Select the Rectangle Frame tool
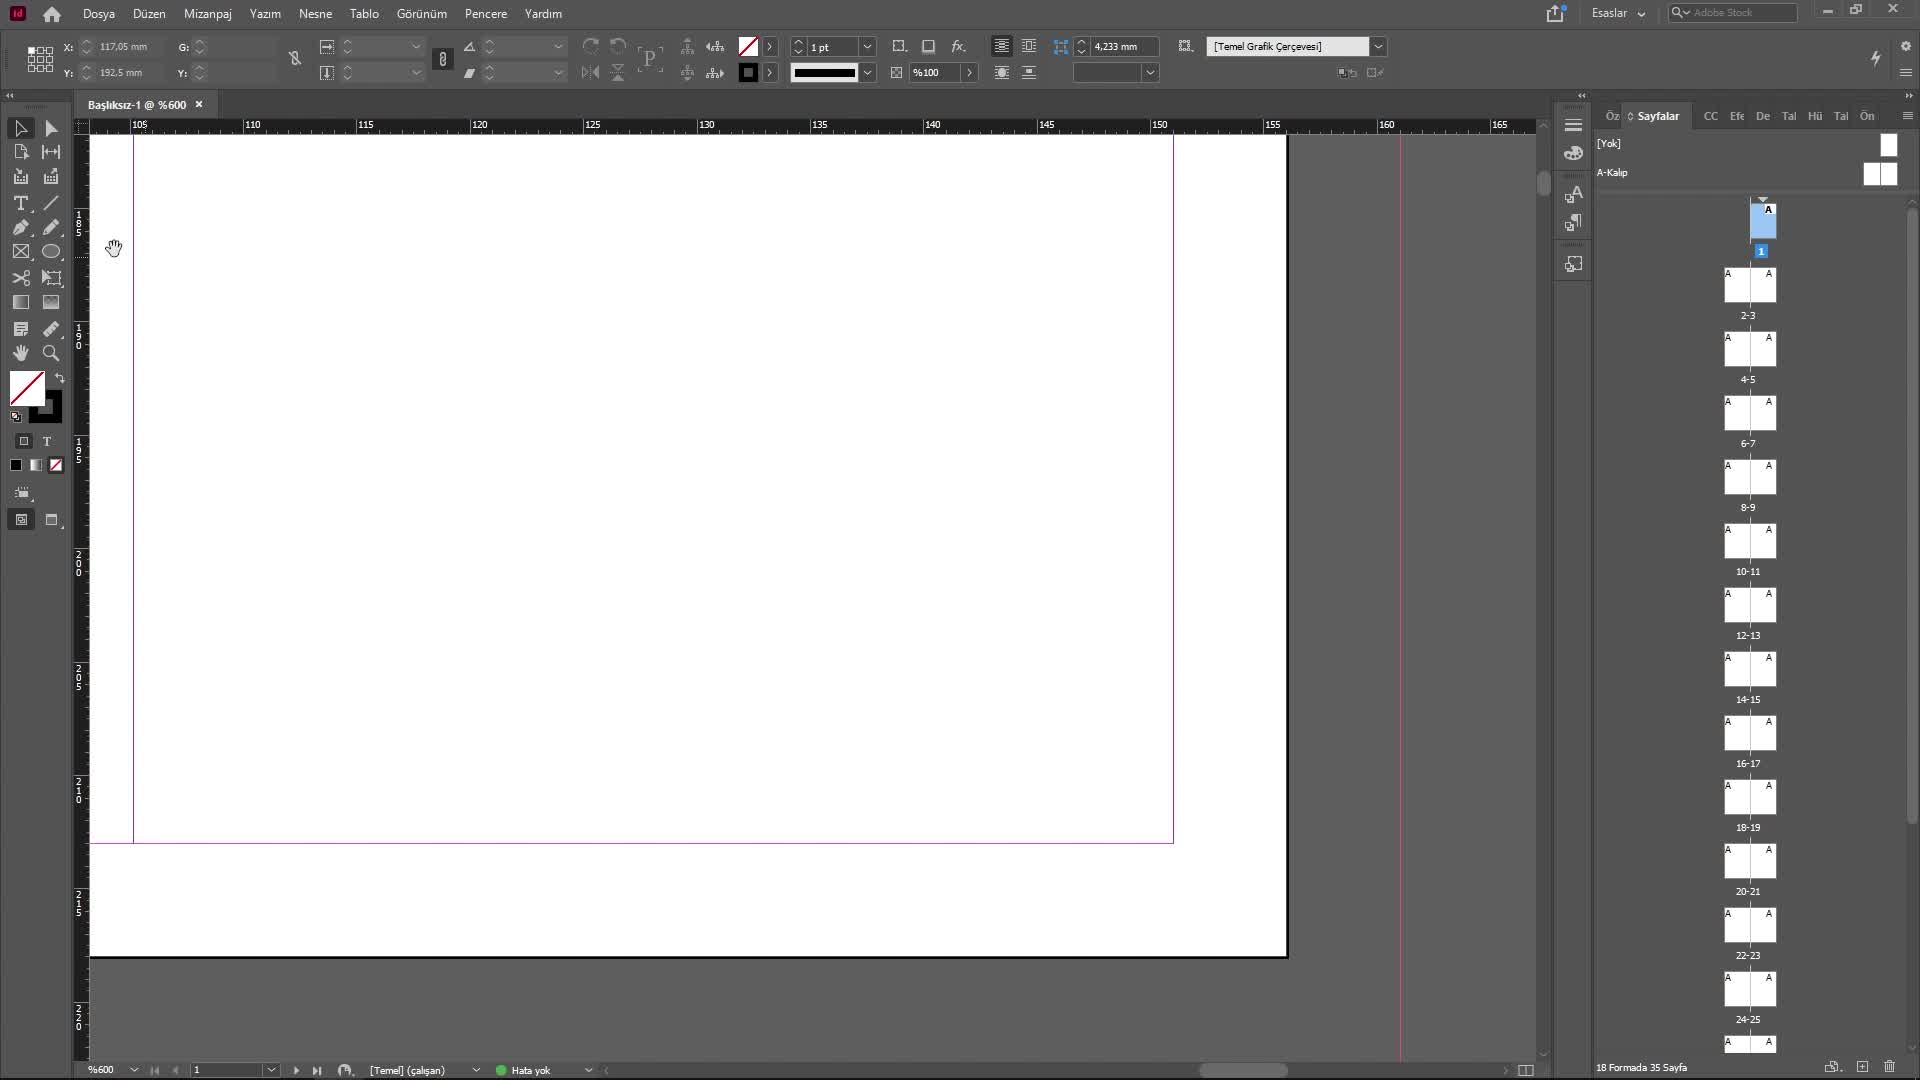The width and height of the screenshot is (1920, 1080). [x=21, y=252]
